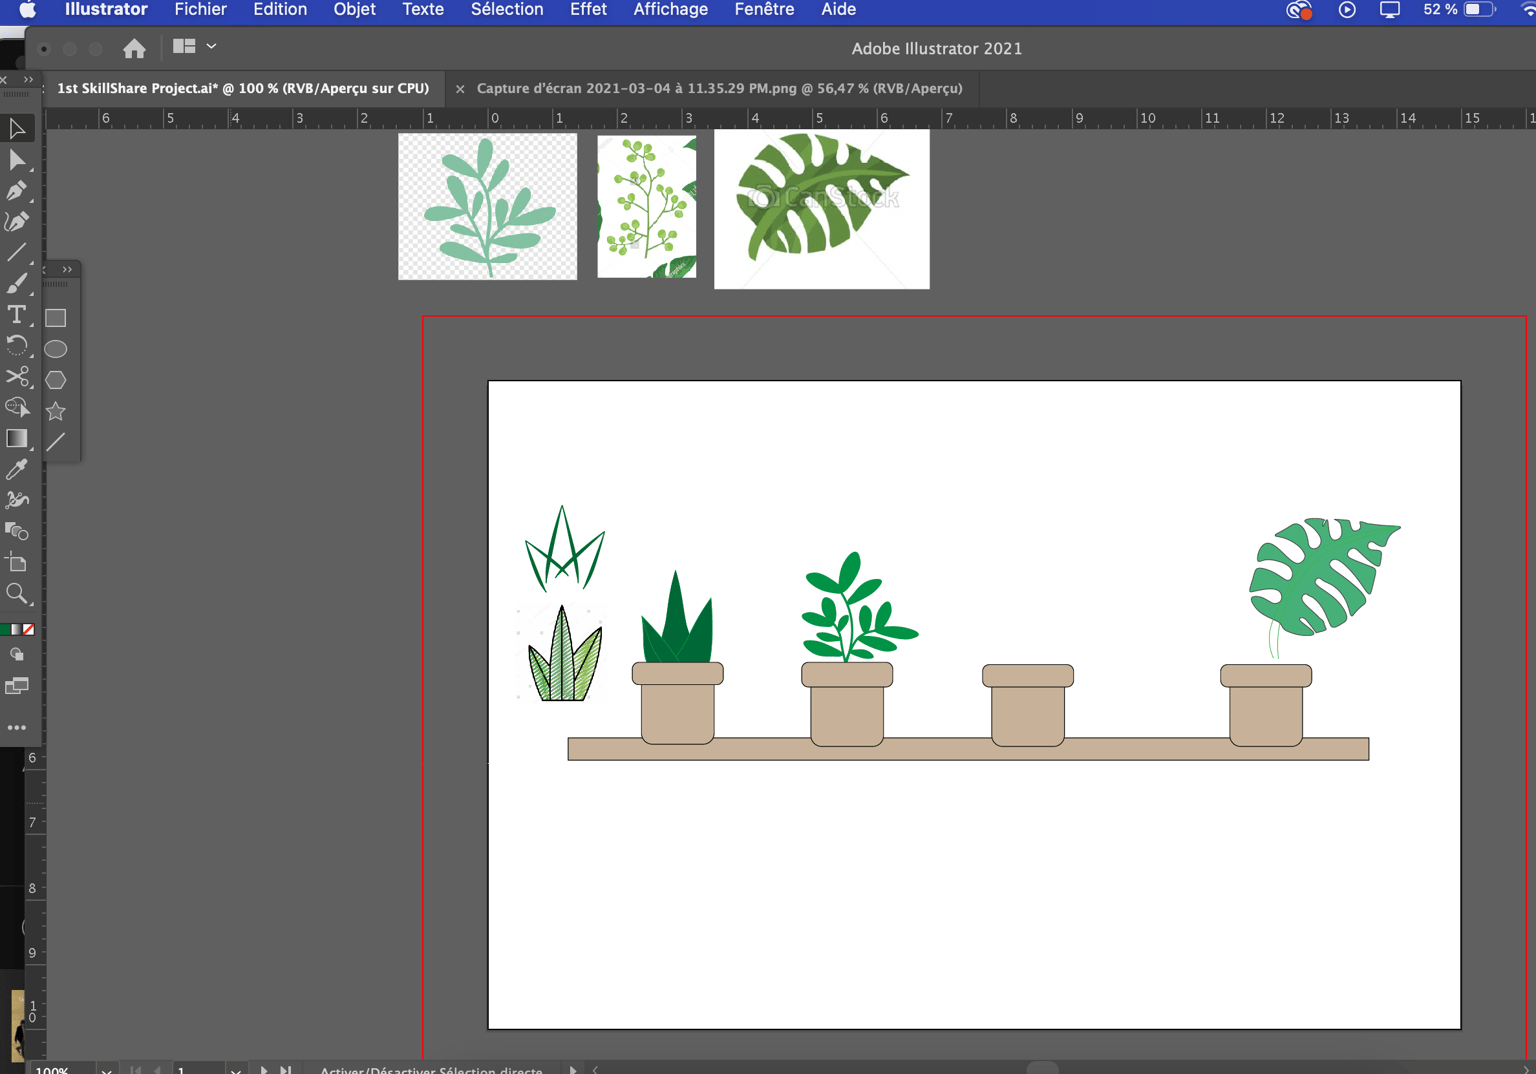Set paint to None swatch

click(28, 630)
